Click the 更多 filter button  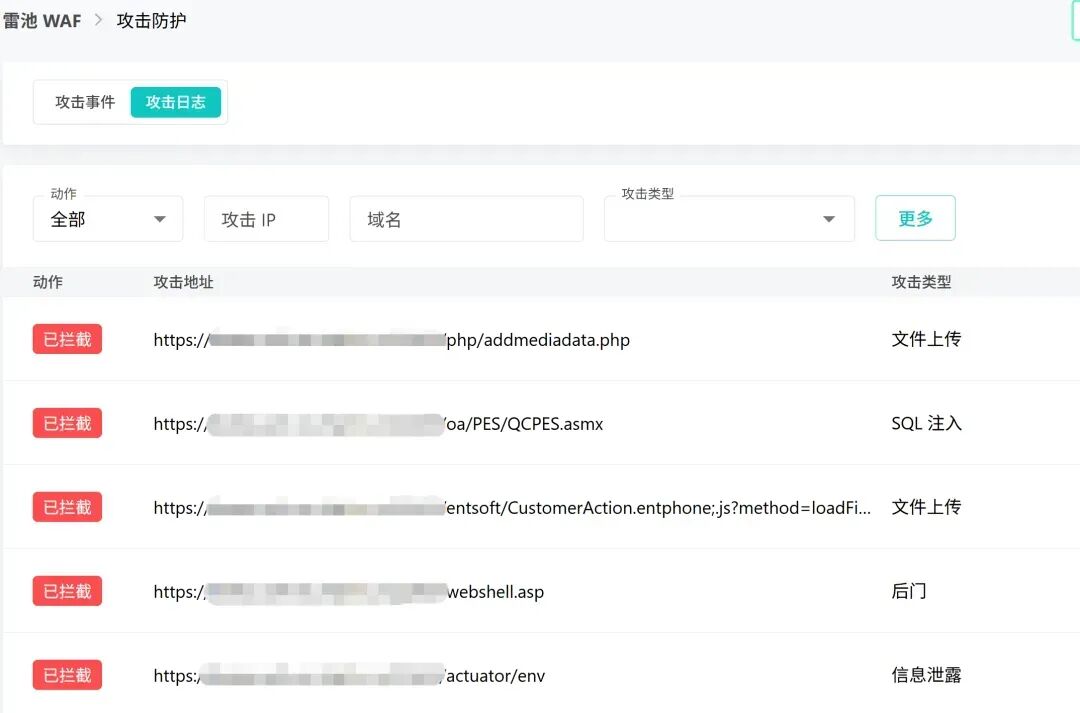click(x=915, y=217)
